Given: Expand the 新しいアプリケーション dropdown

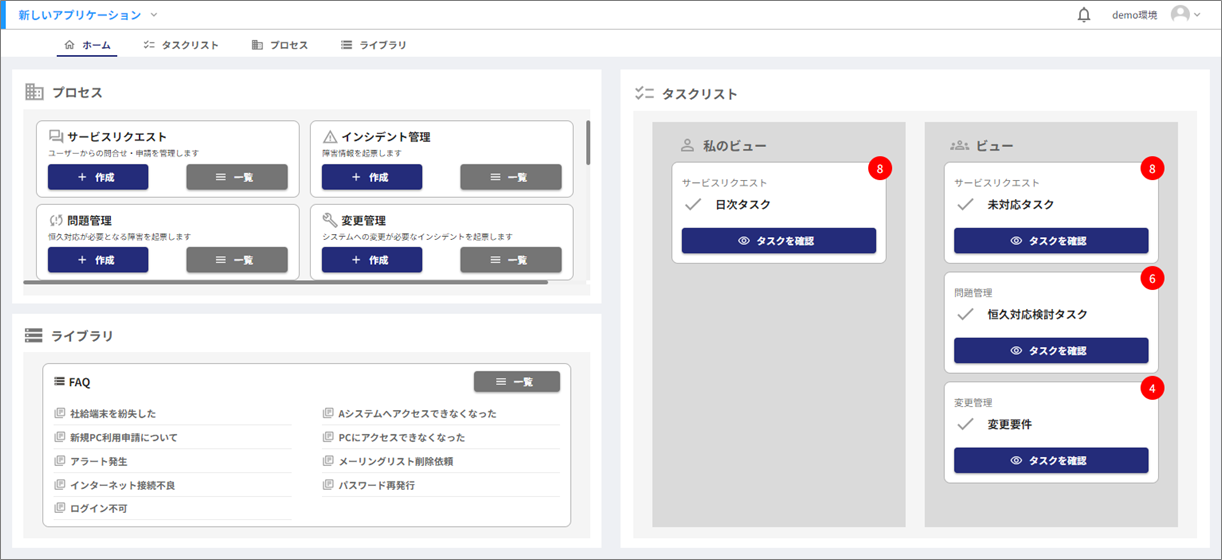Looking at the screenshot, I should pos(153,15).
